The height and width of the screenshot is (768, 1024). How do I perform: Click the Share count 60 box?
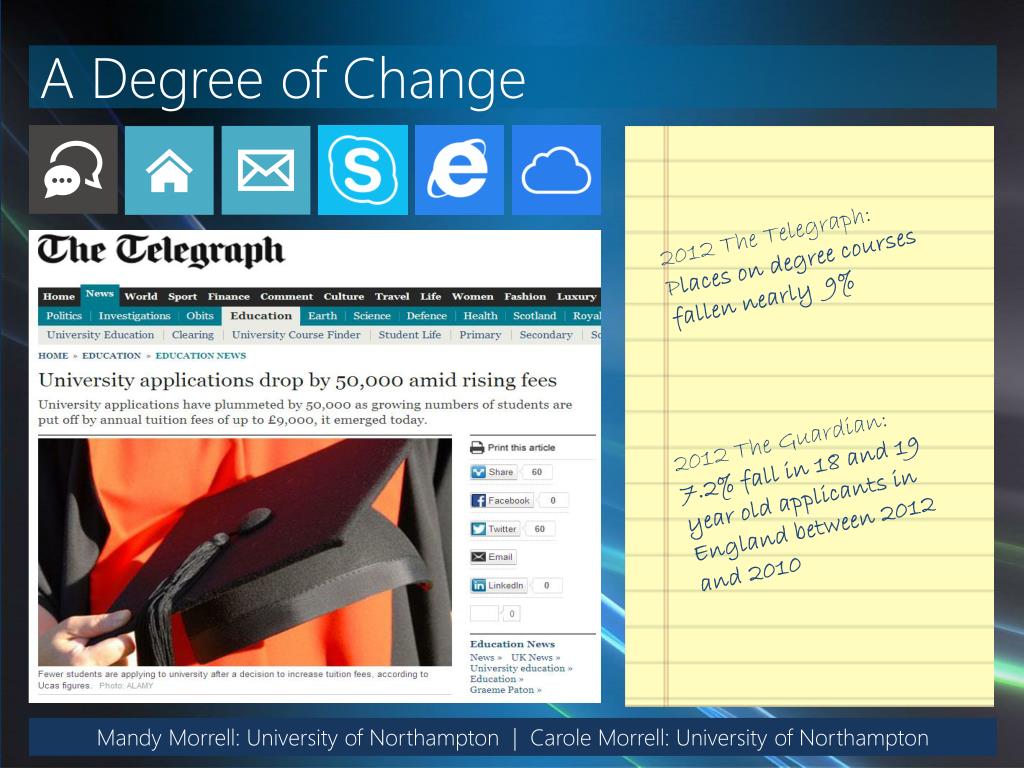pos(537,472)
